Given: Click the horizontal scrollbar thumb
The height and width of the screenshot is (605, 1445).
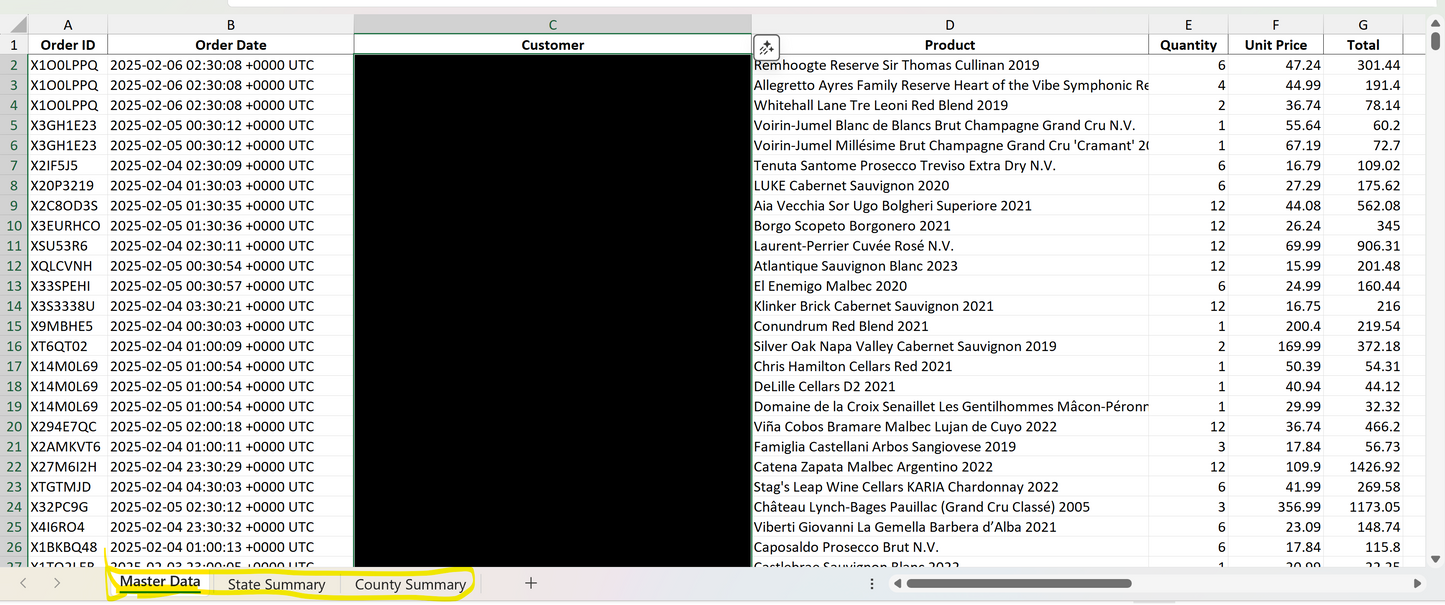Looking at the screenshot, I should [1018, 583].
